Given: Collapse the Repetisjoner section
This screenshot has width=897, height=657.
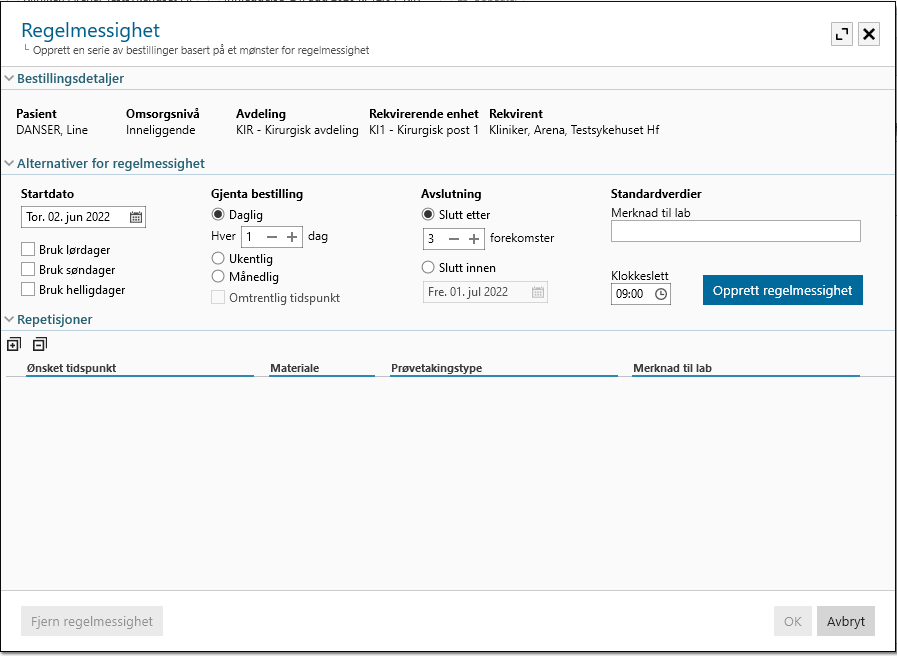Looking at the screenshot, I should pyautogui.click(x=9, y=320).
